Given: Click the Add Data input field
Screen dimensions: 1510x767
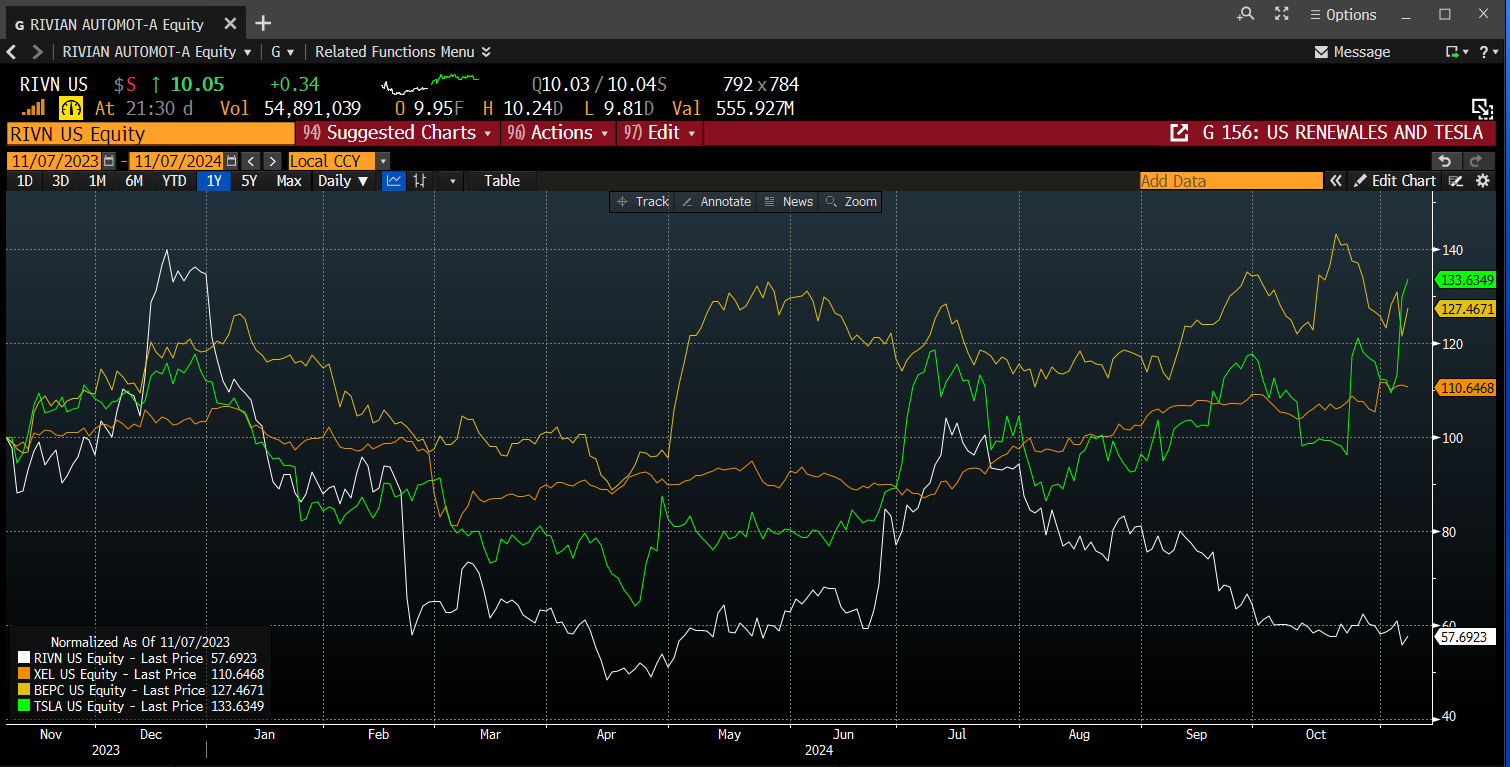Looking at the screenshot, I should point(1230,181).
